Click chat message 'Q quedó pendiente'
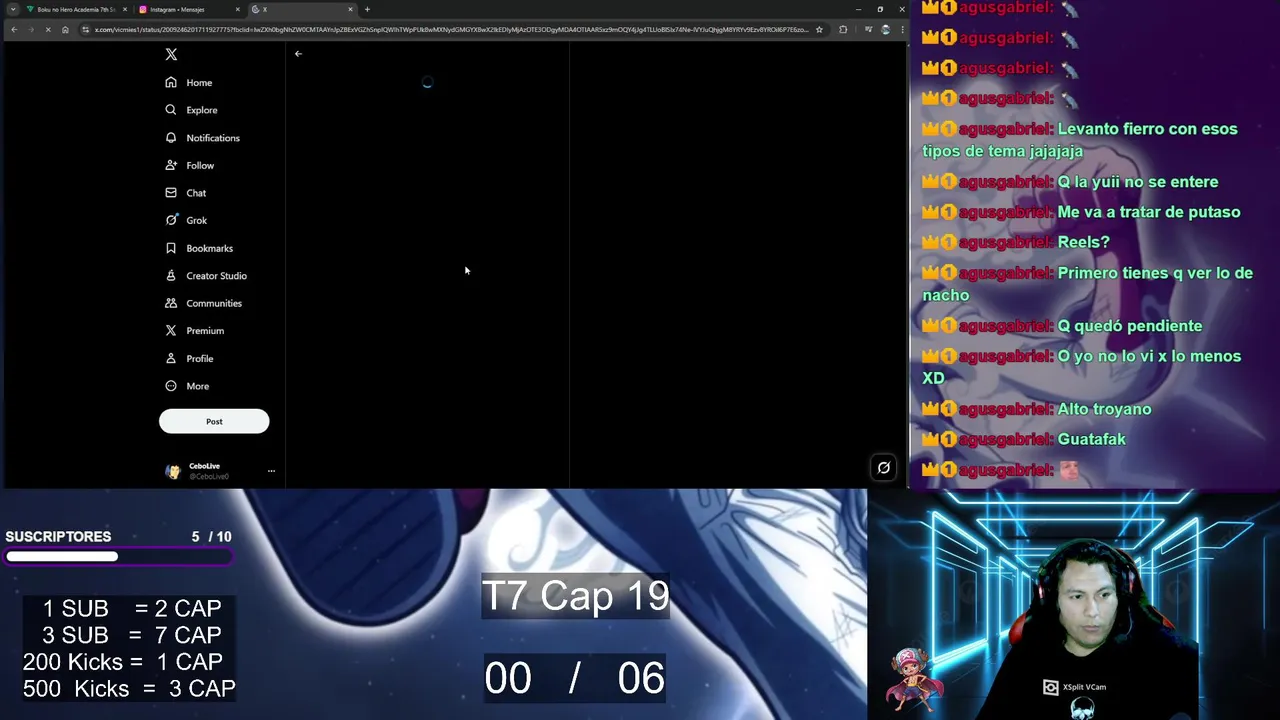This screenshot has height=720, width=1280. tap(1129, 326)
